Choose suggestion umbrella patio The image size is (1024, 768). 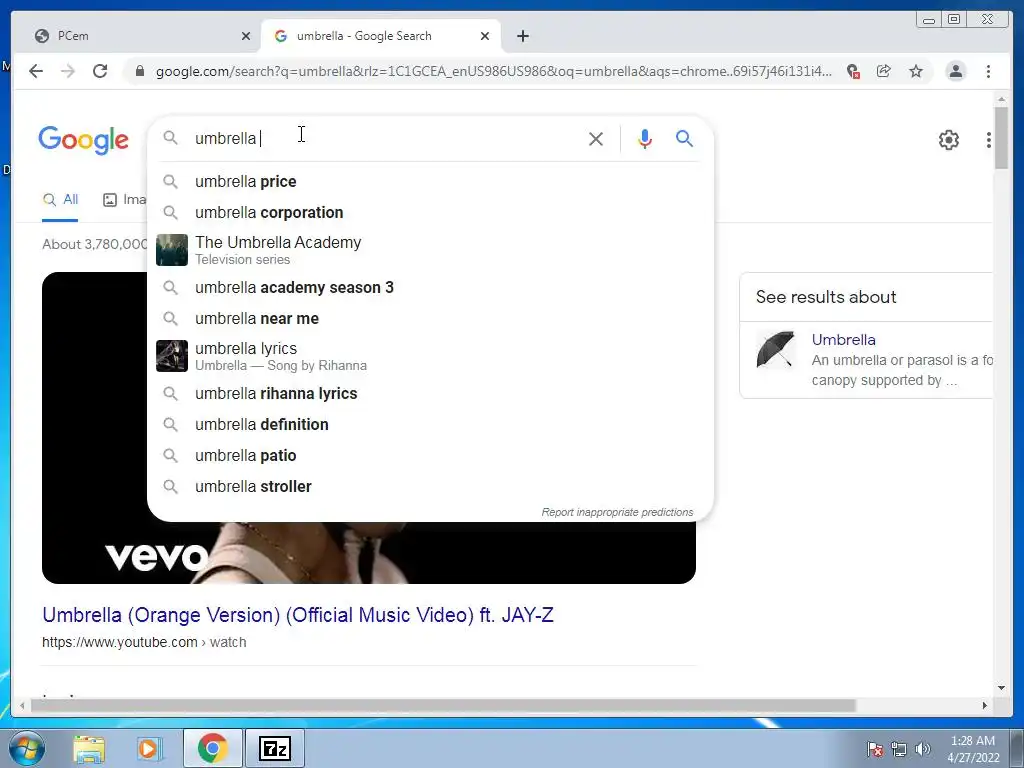(430, 456)
